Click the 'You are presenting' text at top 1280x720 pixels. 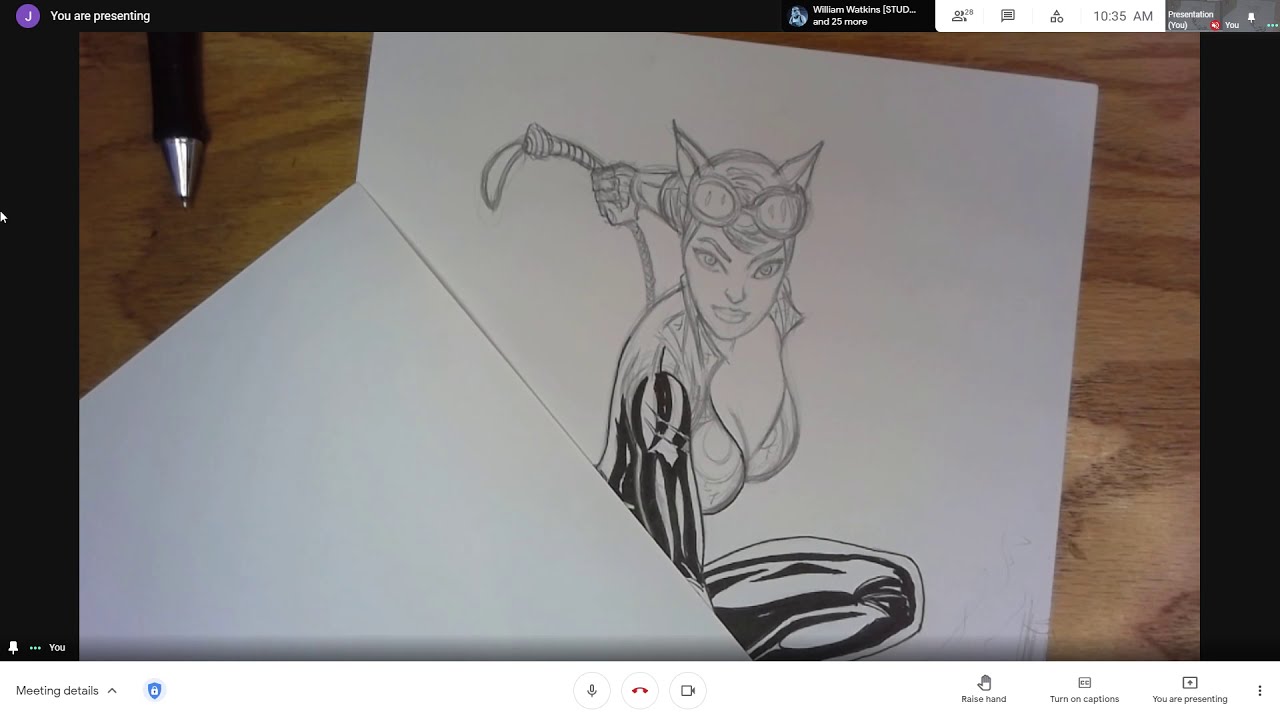[x=100, y=16]
